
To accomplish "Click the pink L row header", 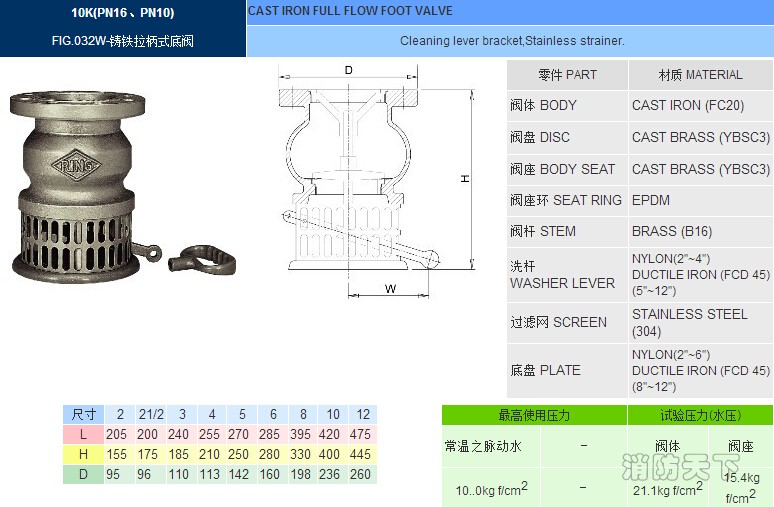I will 84,434.
